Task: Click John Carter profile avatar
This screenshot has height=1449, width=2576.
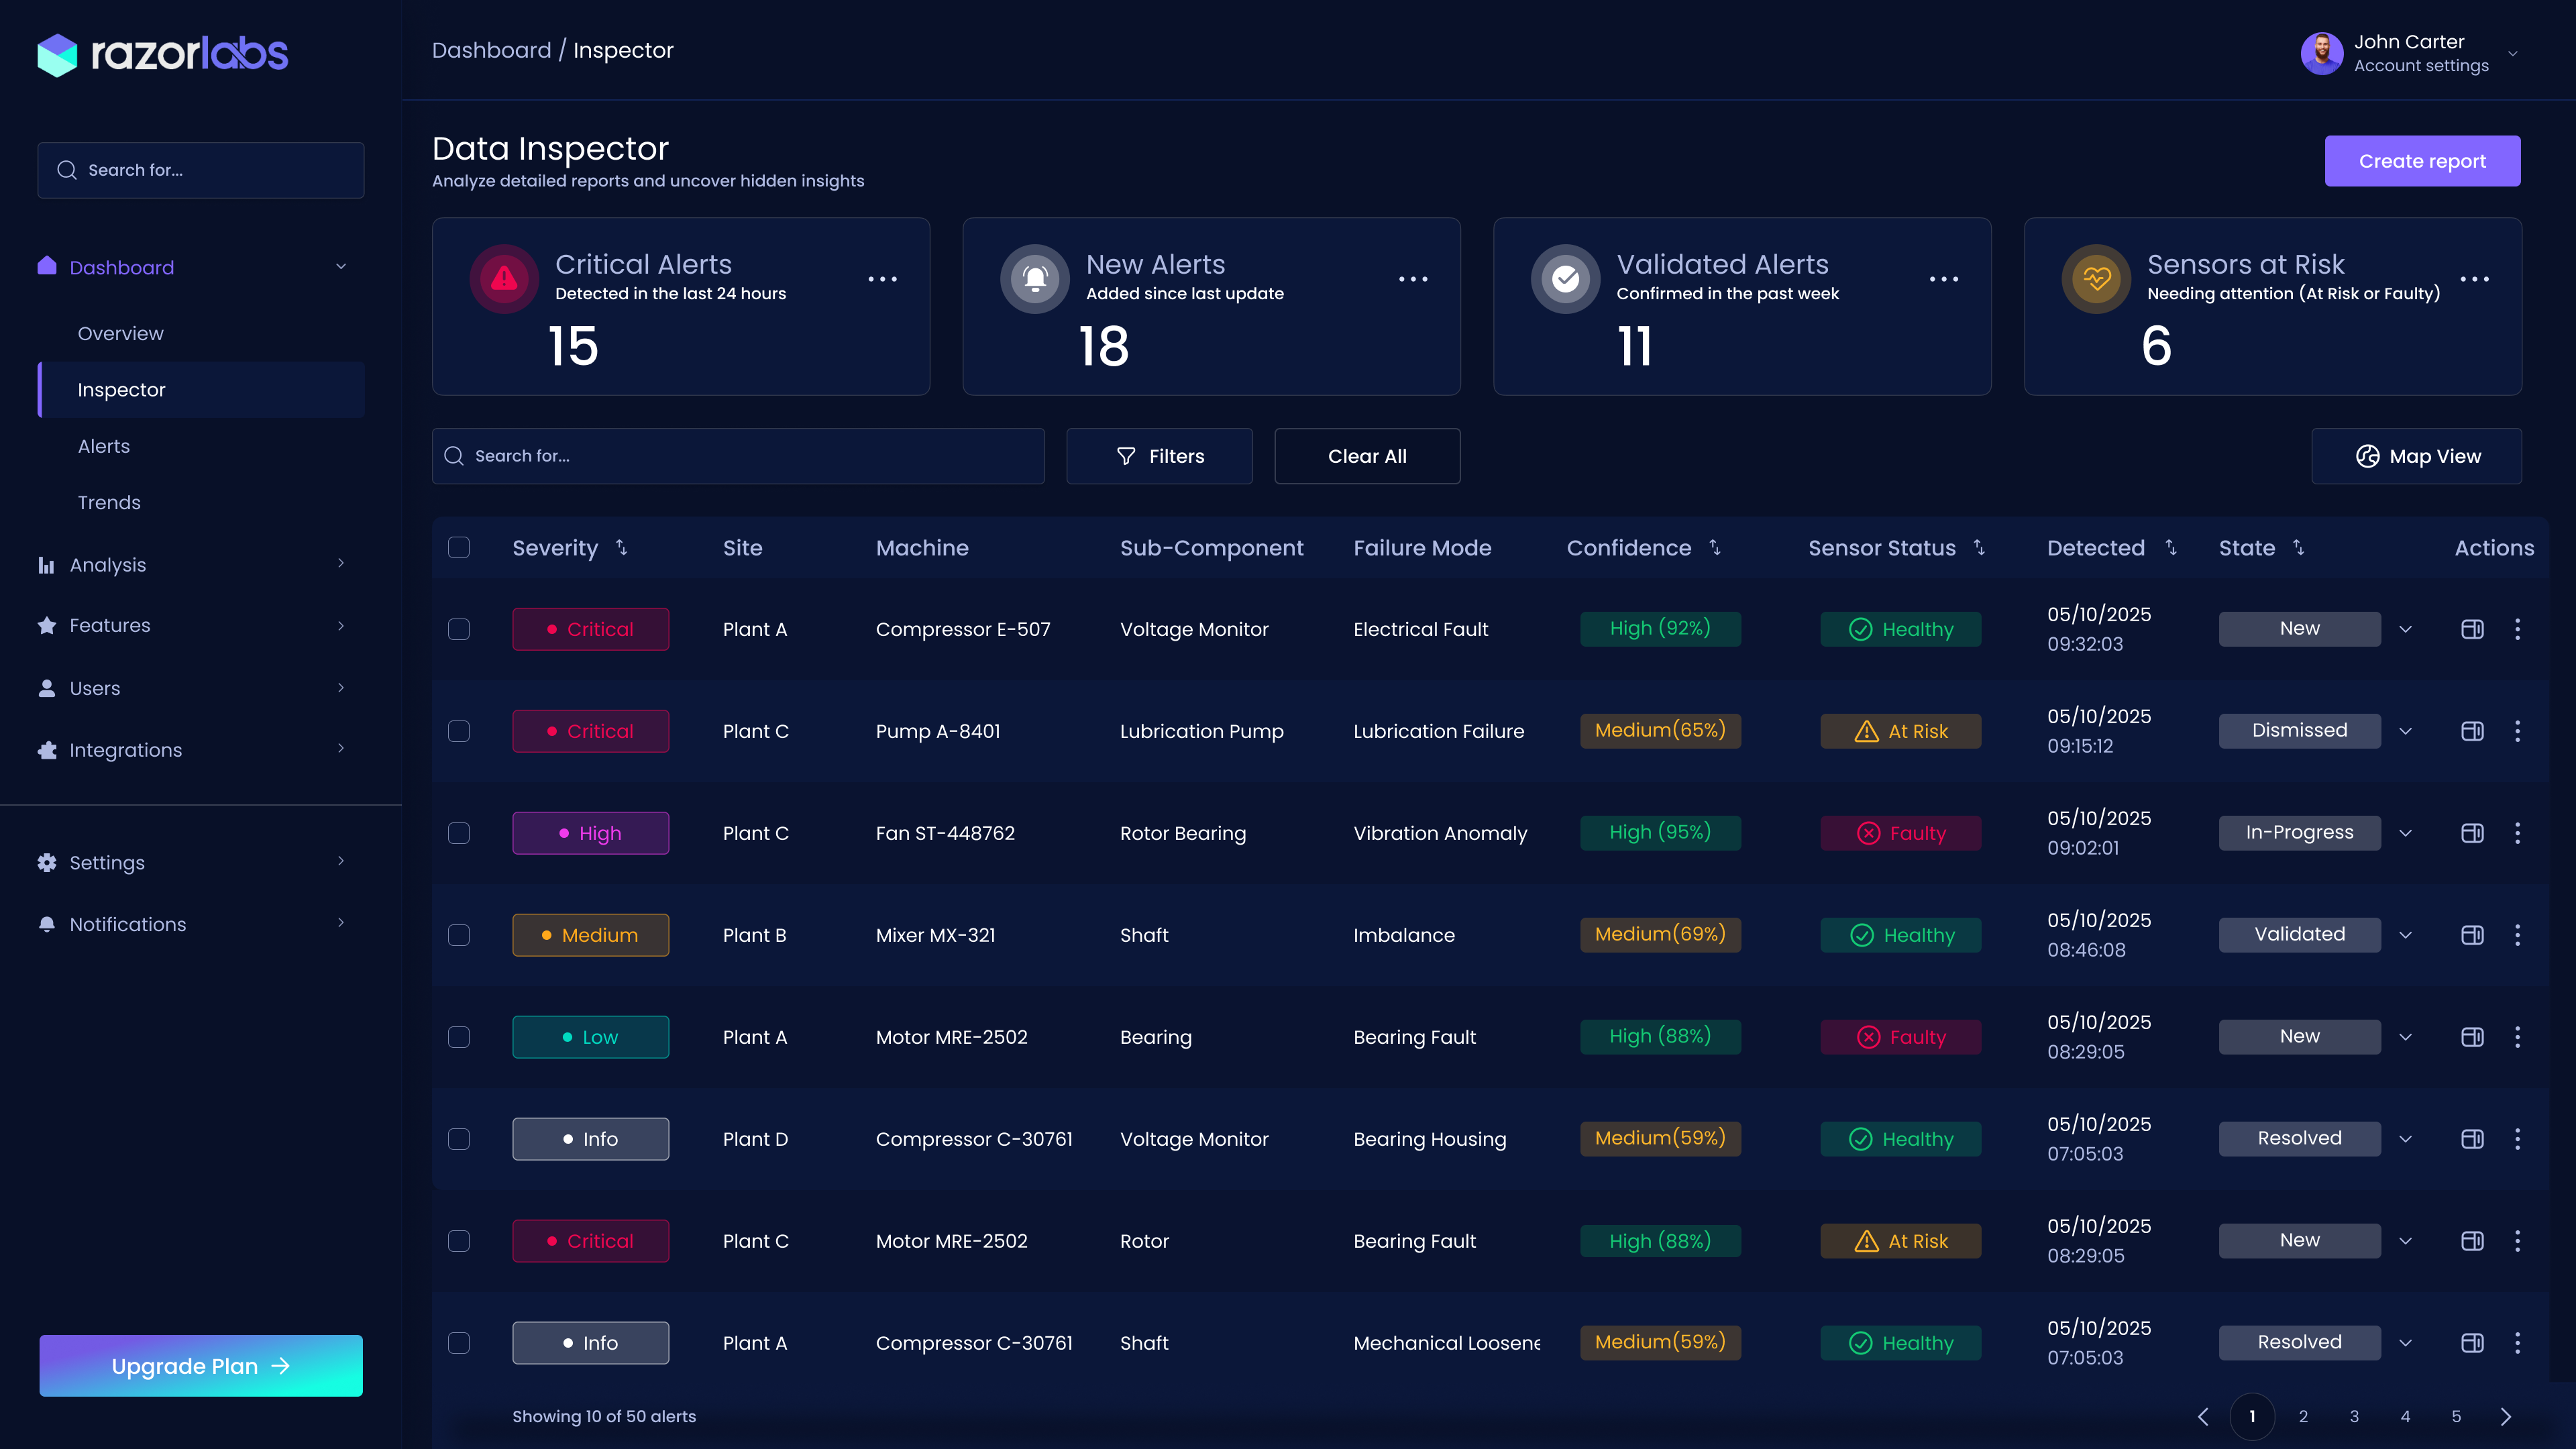Action: pyautogui.click(x=2322, y=54)
